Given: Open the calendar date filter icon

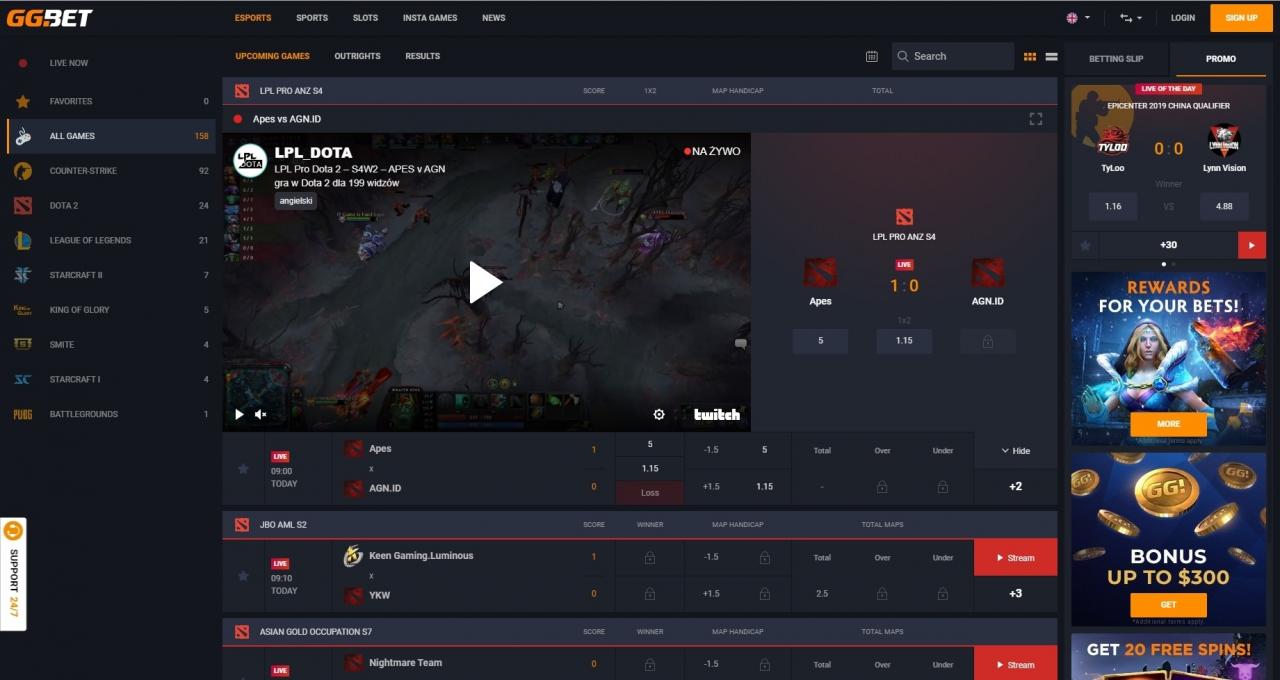Looking at the screenshot, I should tap(871, 57).
